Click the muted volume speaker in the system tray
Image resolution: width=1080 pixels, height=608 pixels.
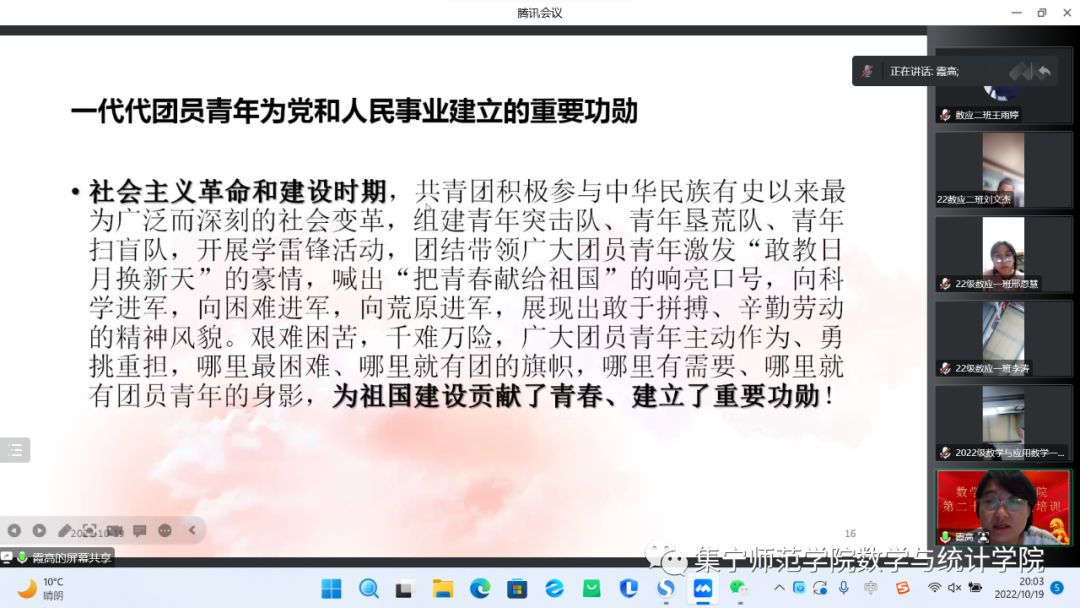(x=955, y=588)
